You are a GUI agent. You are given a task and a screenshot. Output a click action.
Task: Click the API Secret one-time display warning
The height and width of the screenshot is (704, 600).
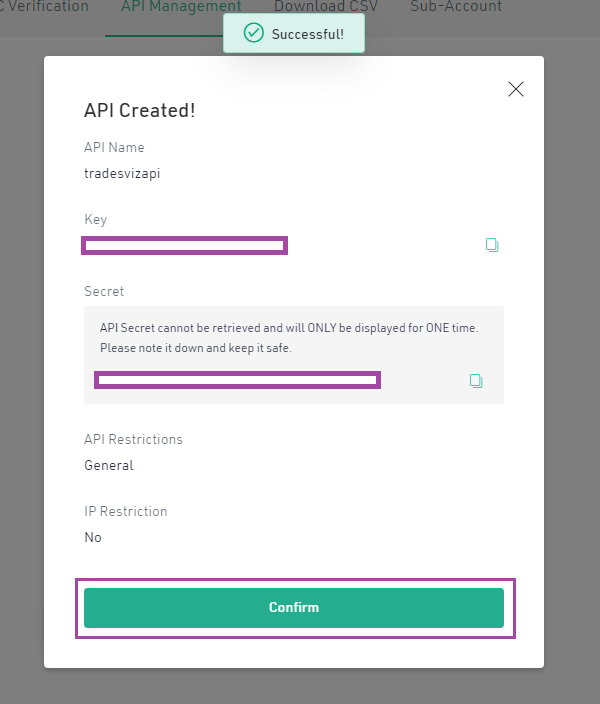click(289, 338)
